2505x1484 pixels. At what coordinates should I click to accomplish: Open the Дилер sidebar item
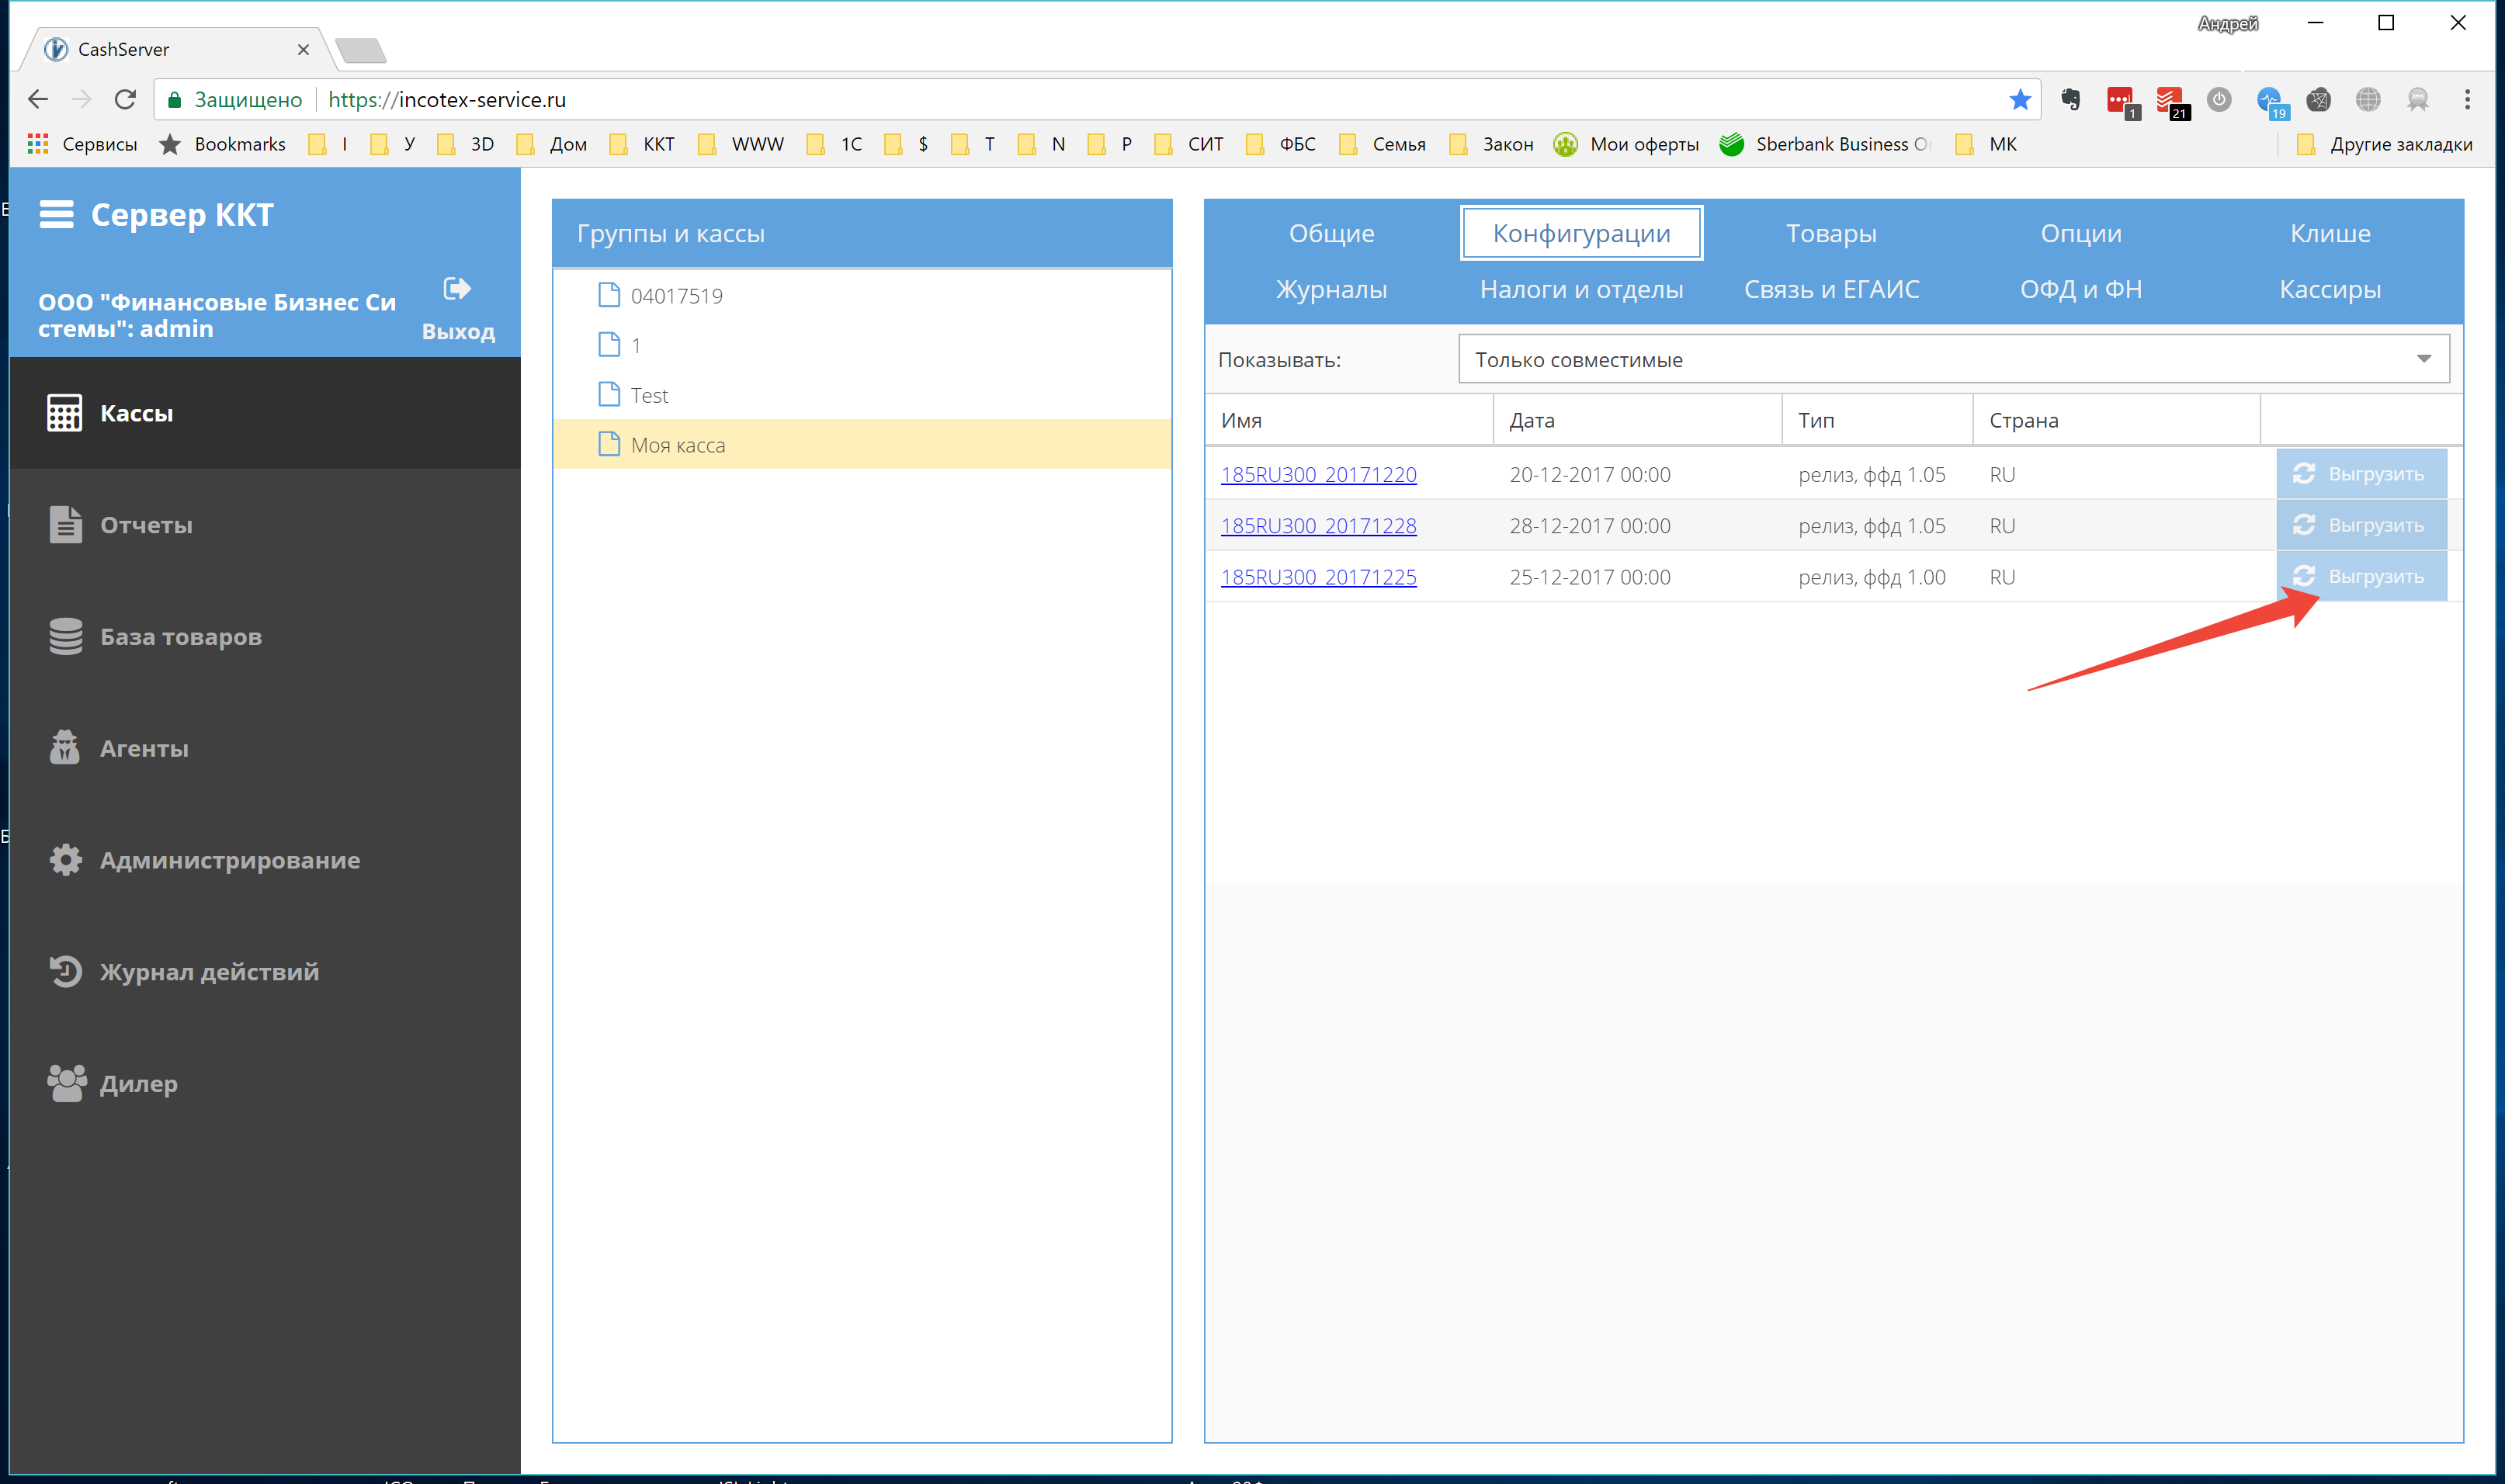[x=138, y=1083]
